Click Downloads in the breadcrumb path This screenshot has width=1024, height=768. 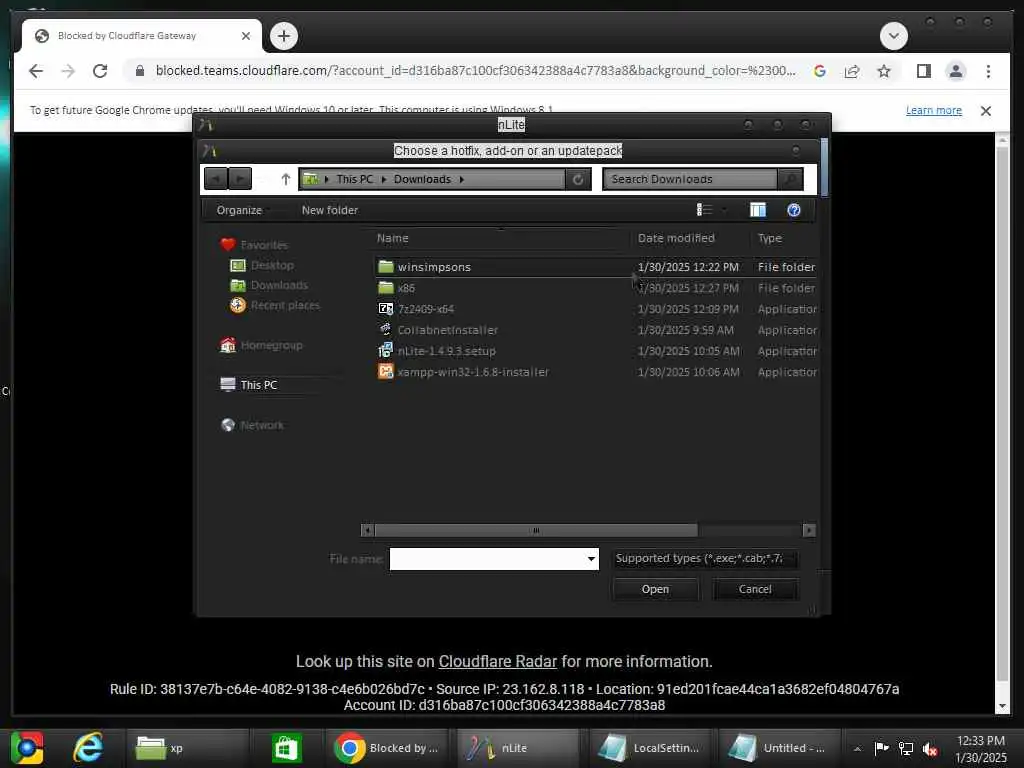point(422,179)
